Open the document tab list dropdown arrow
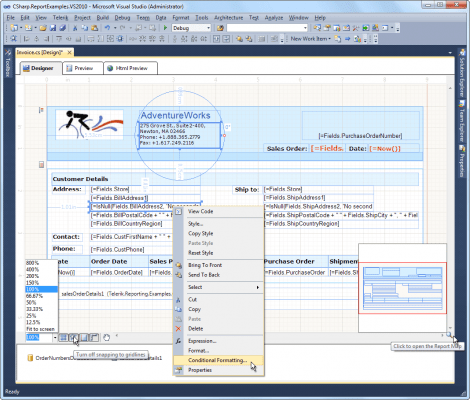Screen dimensions: 470x400 coord(450,53)
